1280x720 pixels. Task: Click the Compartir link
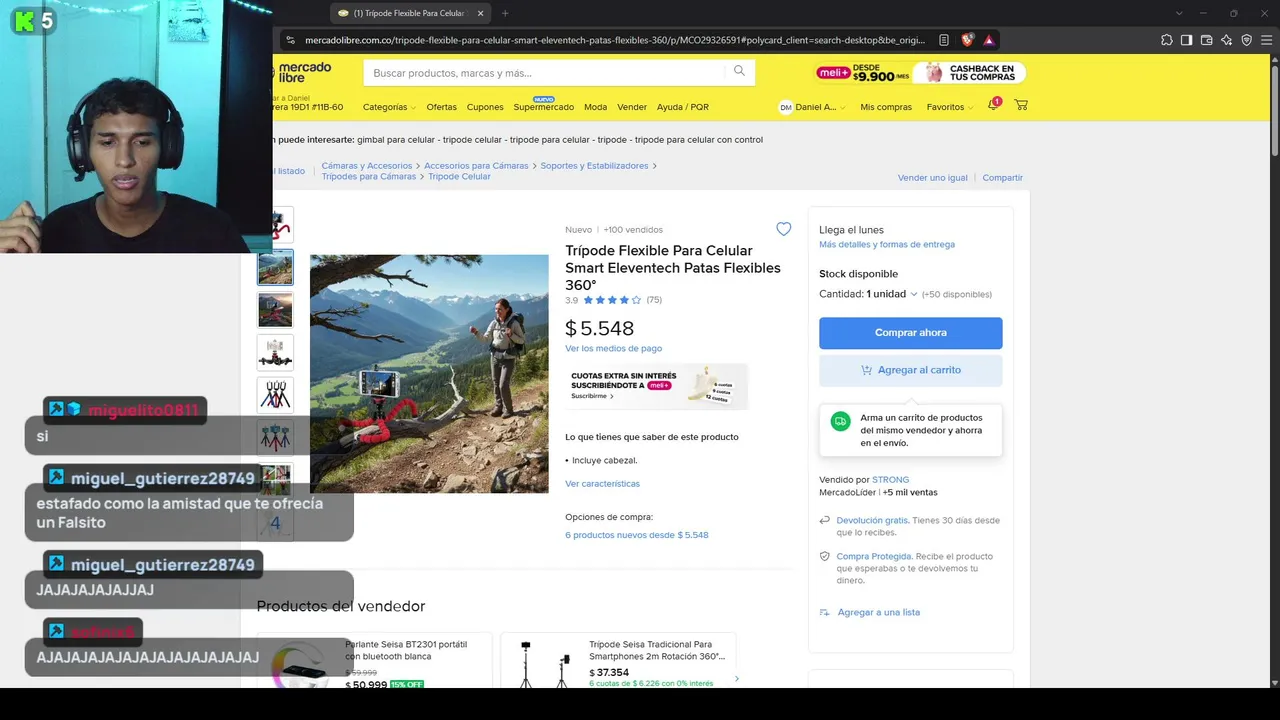pos(1002,178)
